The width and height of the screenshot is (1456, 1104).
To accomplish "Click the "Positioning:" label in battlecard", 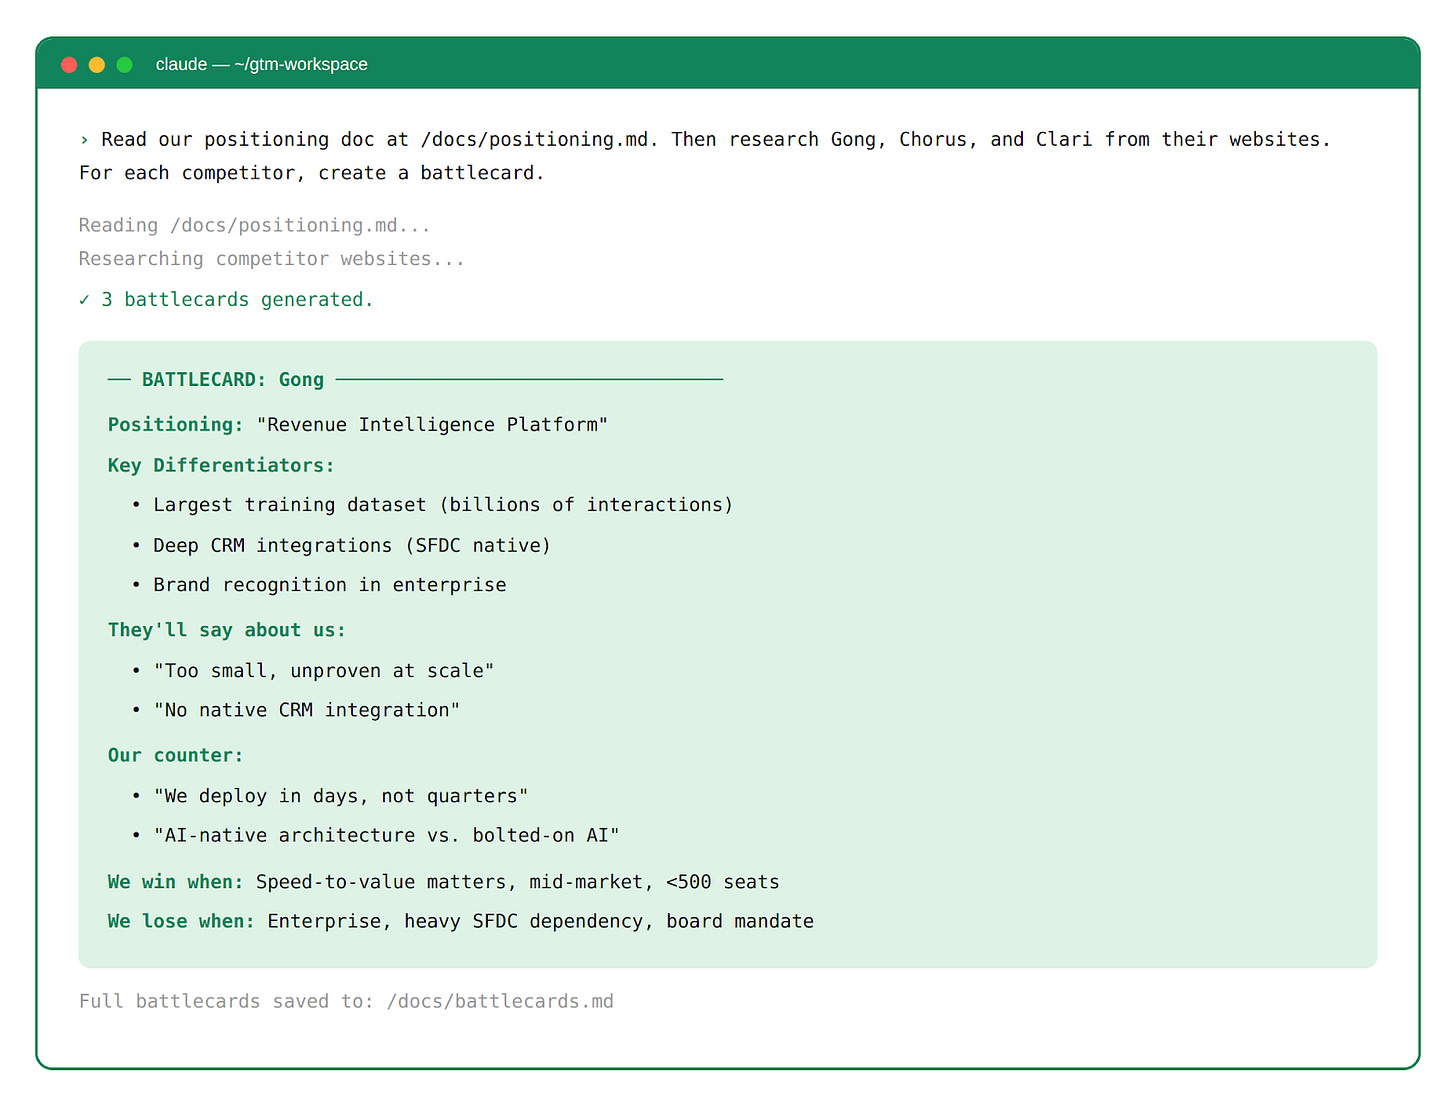I will pos(175,425).
